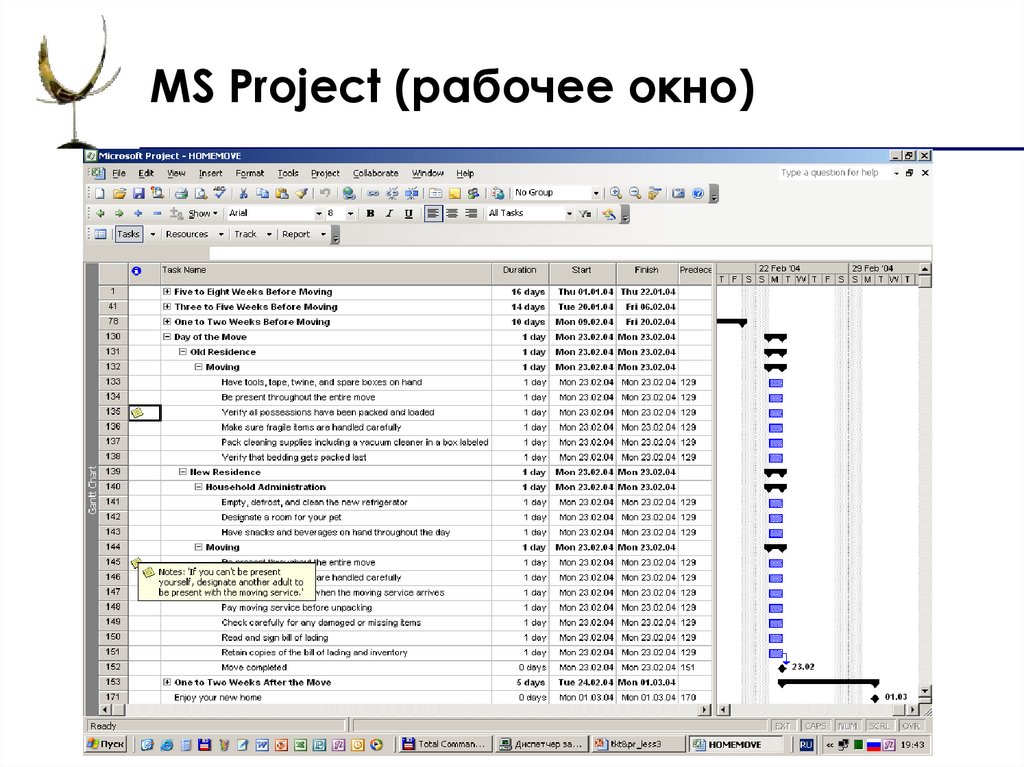
Task: Click the Tasks Project Guide button
Action: [x=129, y=234]
